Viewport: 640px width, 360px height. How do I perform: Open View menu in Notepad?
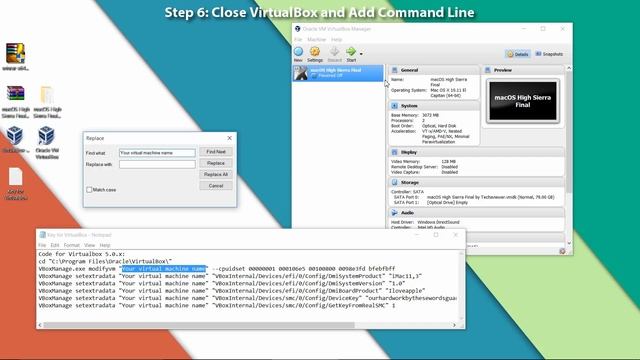(89, 245)
